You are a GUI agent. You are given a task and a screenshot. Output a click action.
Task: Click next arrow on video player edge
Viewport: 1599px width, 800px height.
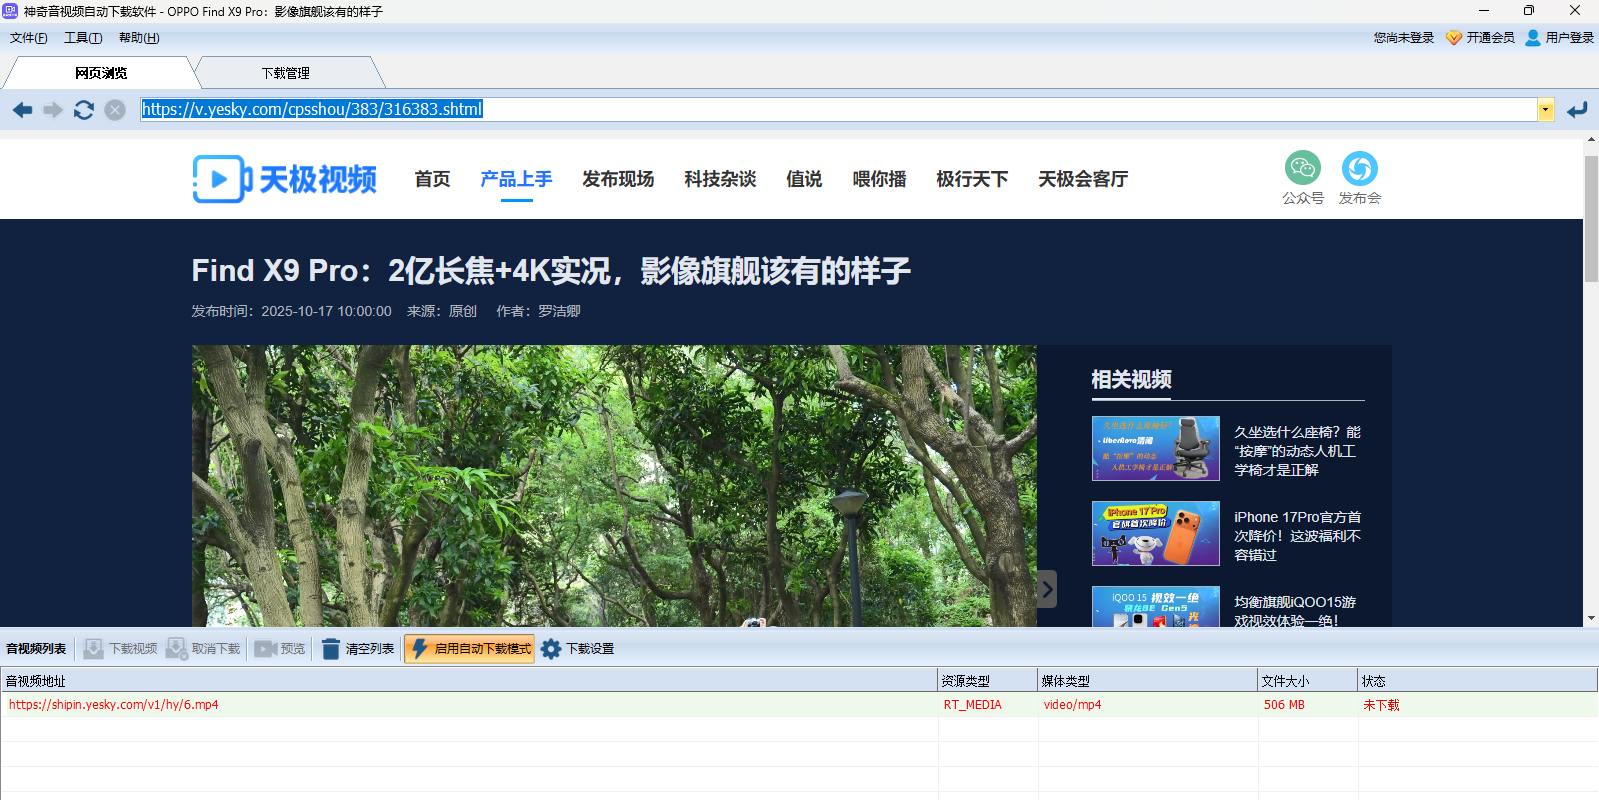(x=1047, y=589)
